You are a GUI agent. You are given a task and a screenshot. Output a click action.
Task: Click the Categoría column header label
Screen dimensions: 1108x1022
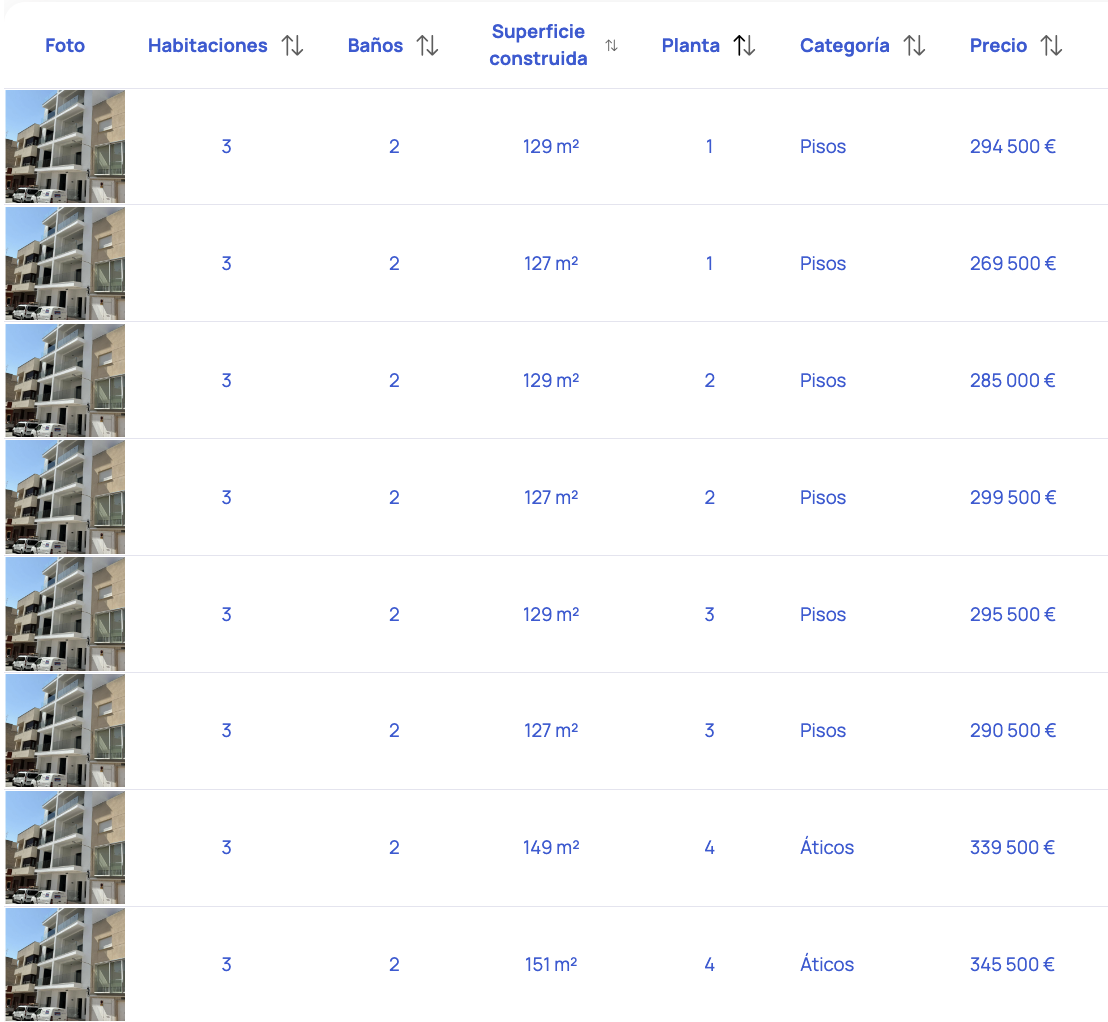coord(844,46)
